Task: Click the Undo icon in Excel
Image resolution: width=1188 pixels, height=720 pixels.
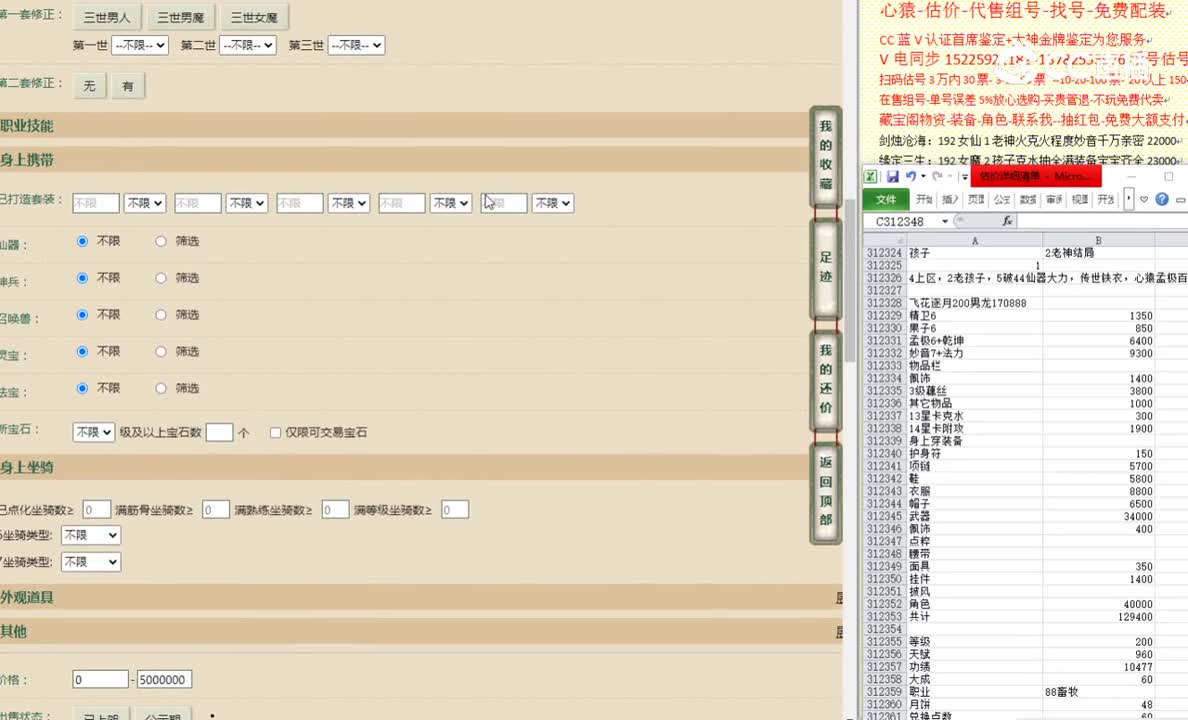Action: [910, 176]
